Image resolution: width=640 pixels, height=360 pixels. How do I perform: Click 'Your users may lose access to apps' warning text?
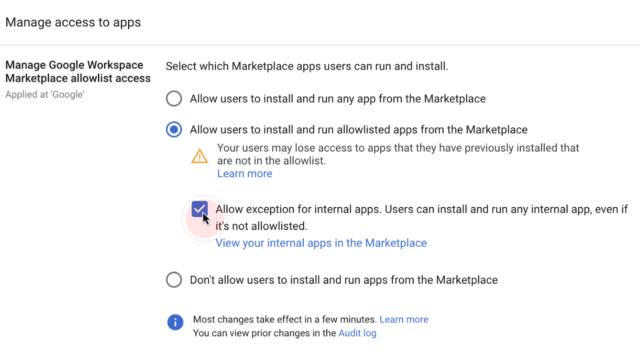[398, 154]
